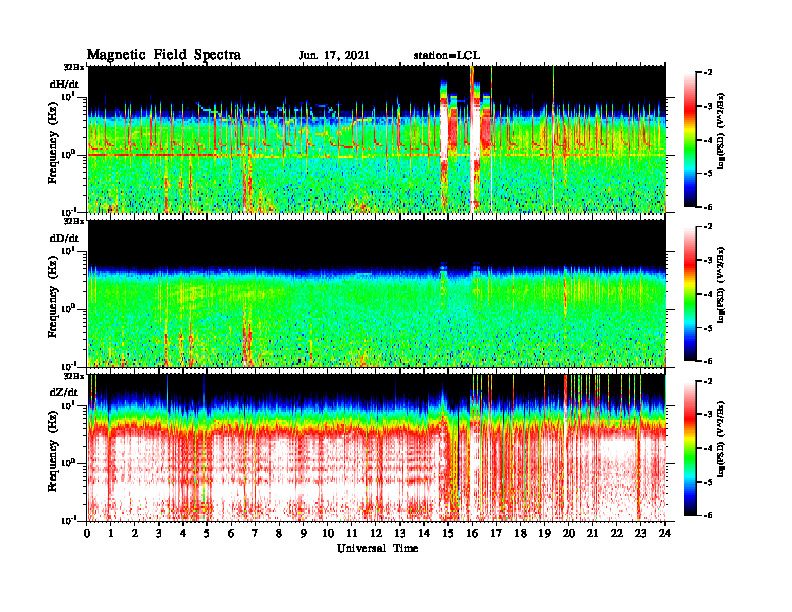792x612 pixels.
Task: Click hour "0" on the Universal Time axis
Action: [x=87, y=534]
